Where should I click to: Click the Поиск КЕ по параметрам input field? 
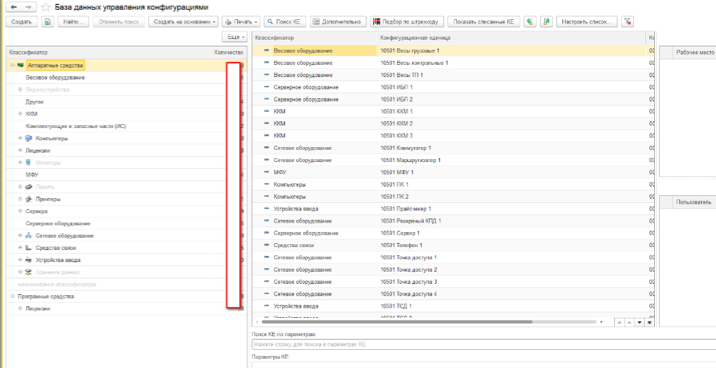484,344
